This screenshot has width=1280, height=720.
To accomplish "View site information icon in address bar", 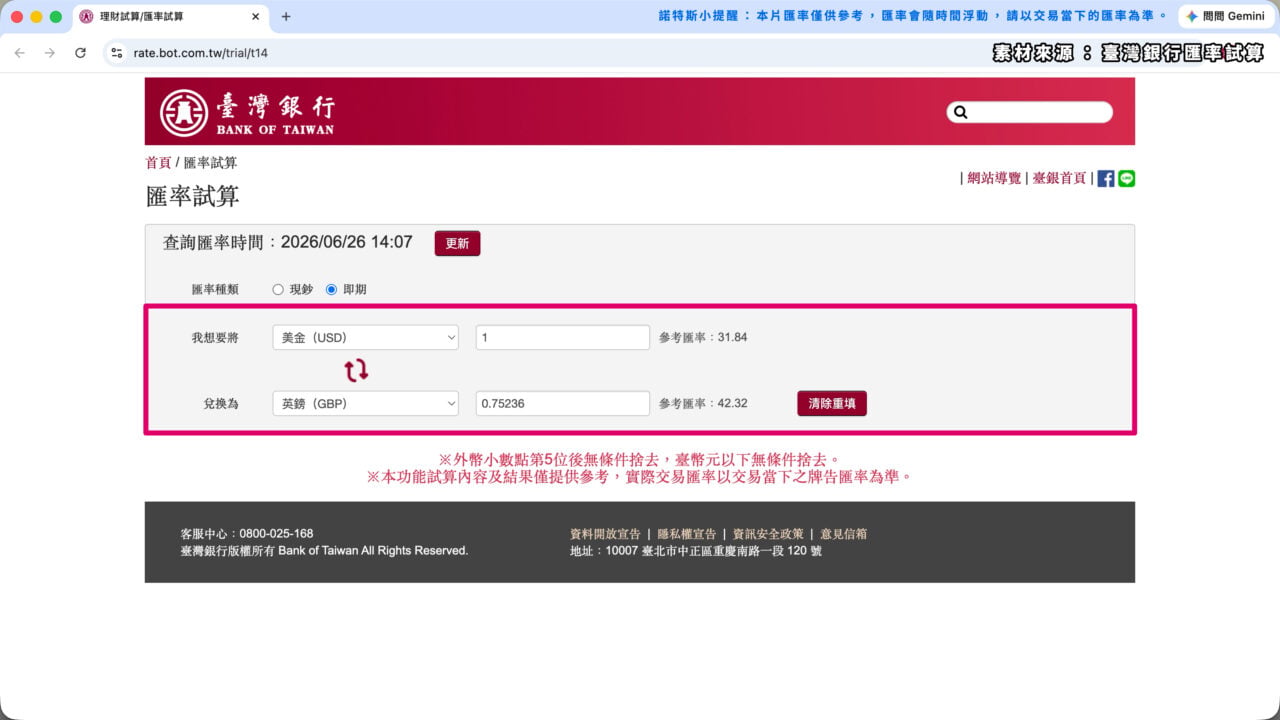I will click(x=117, y=53).
